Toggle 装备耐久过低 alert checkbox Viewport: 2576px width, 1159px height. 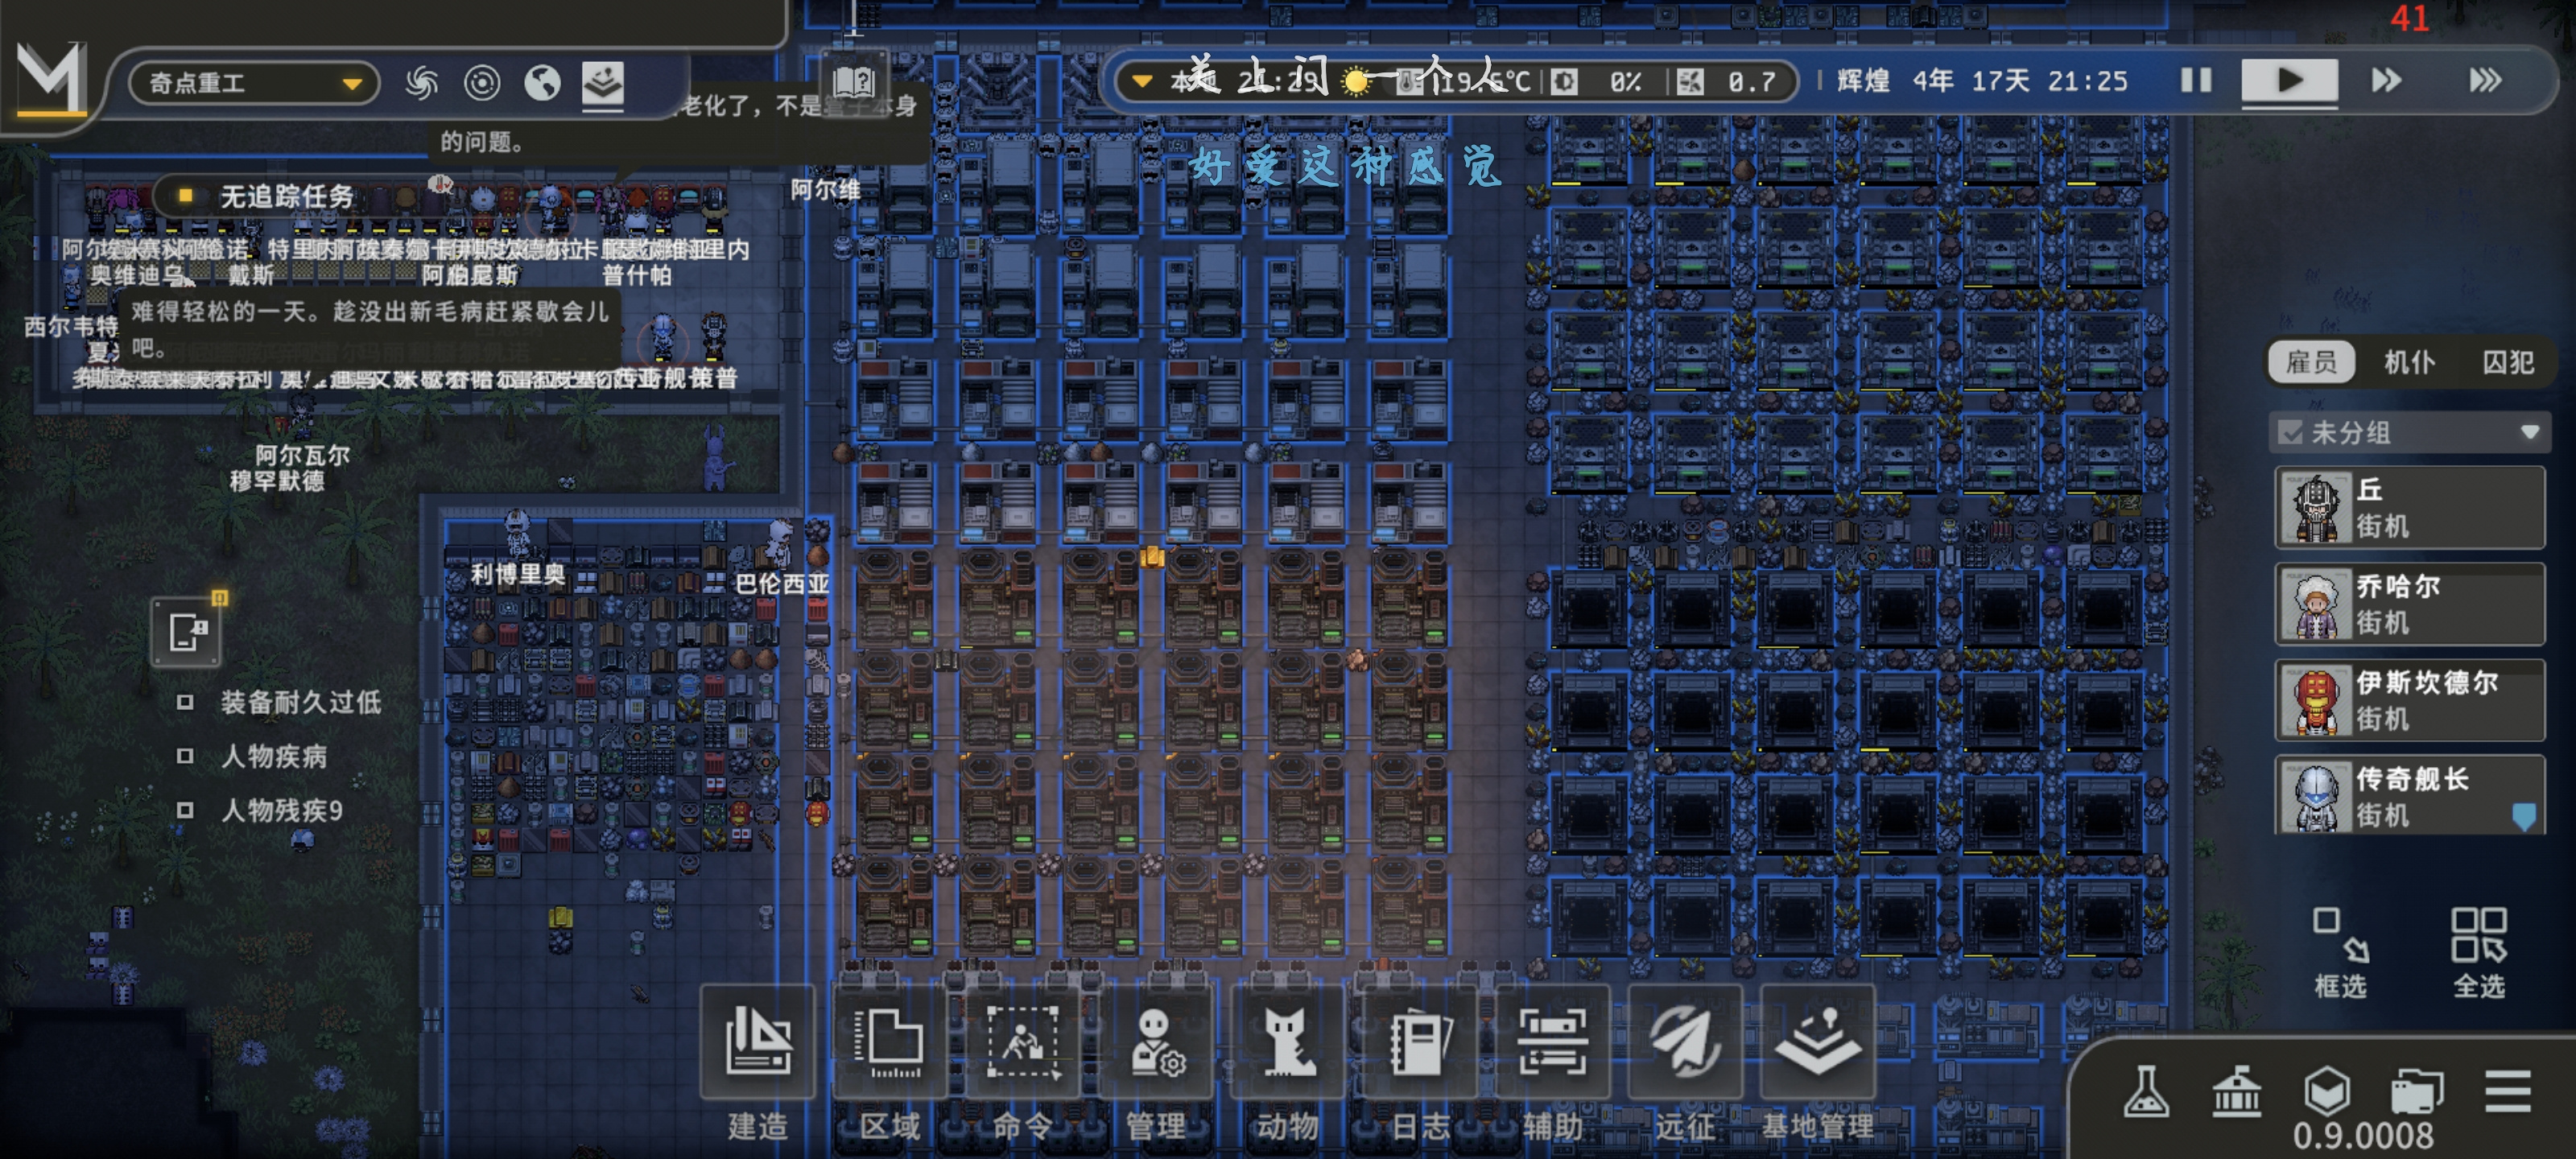185,702
